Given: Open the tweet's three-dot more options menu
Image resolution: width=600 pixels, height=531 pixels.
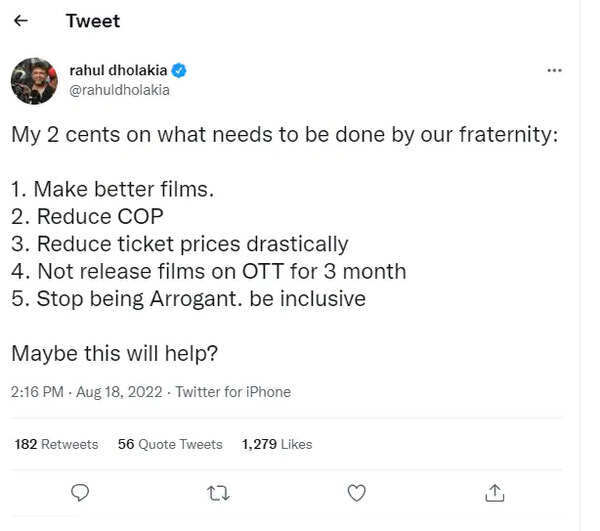Looking at the screenshot, I should [x=554, y=71].
